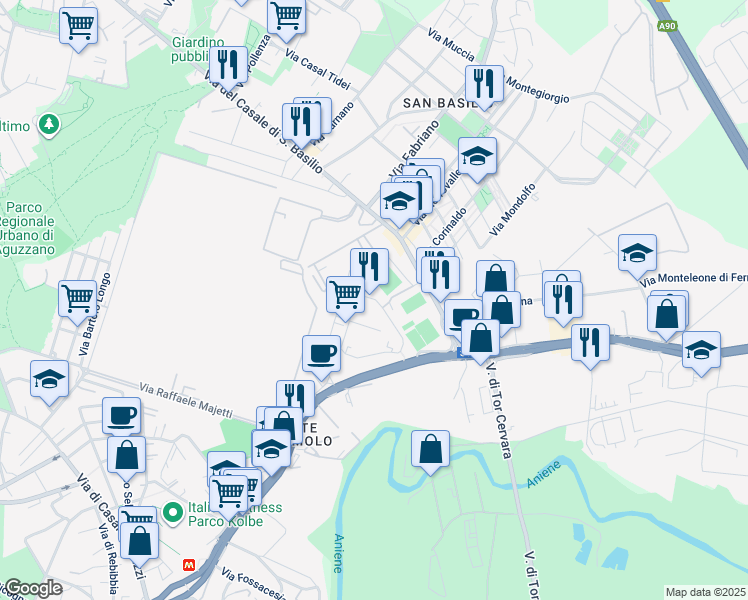Select the restaurant marker next to San Basilio label
Viewport: 748px width, 600px height.
[x=484, y=85]
